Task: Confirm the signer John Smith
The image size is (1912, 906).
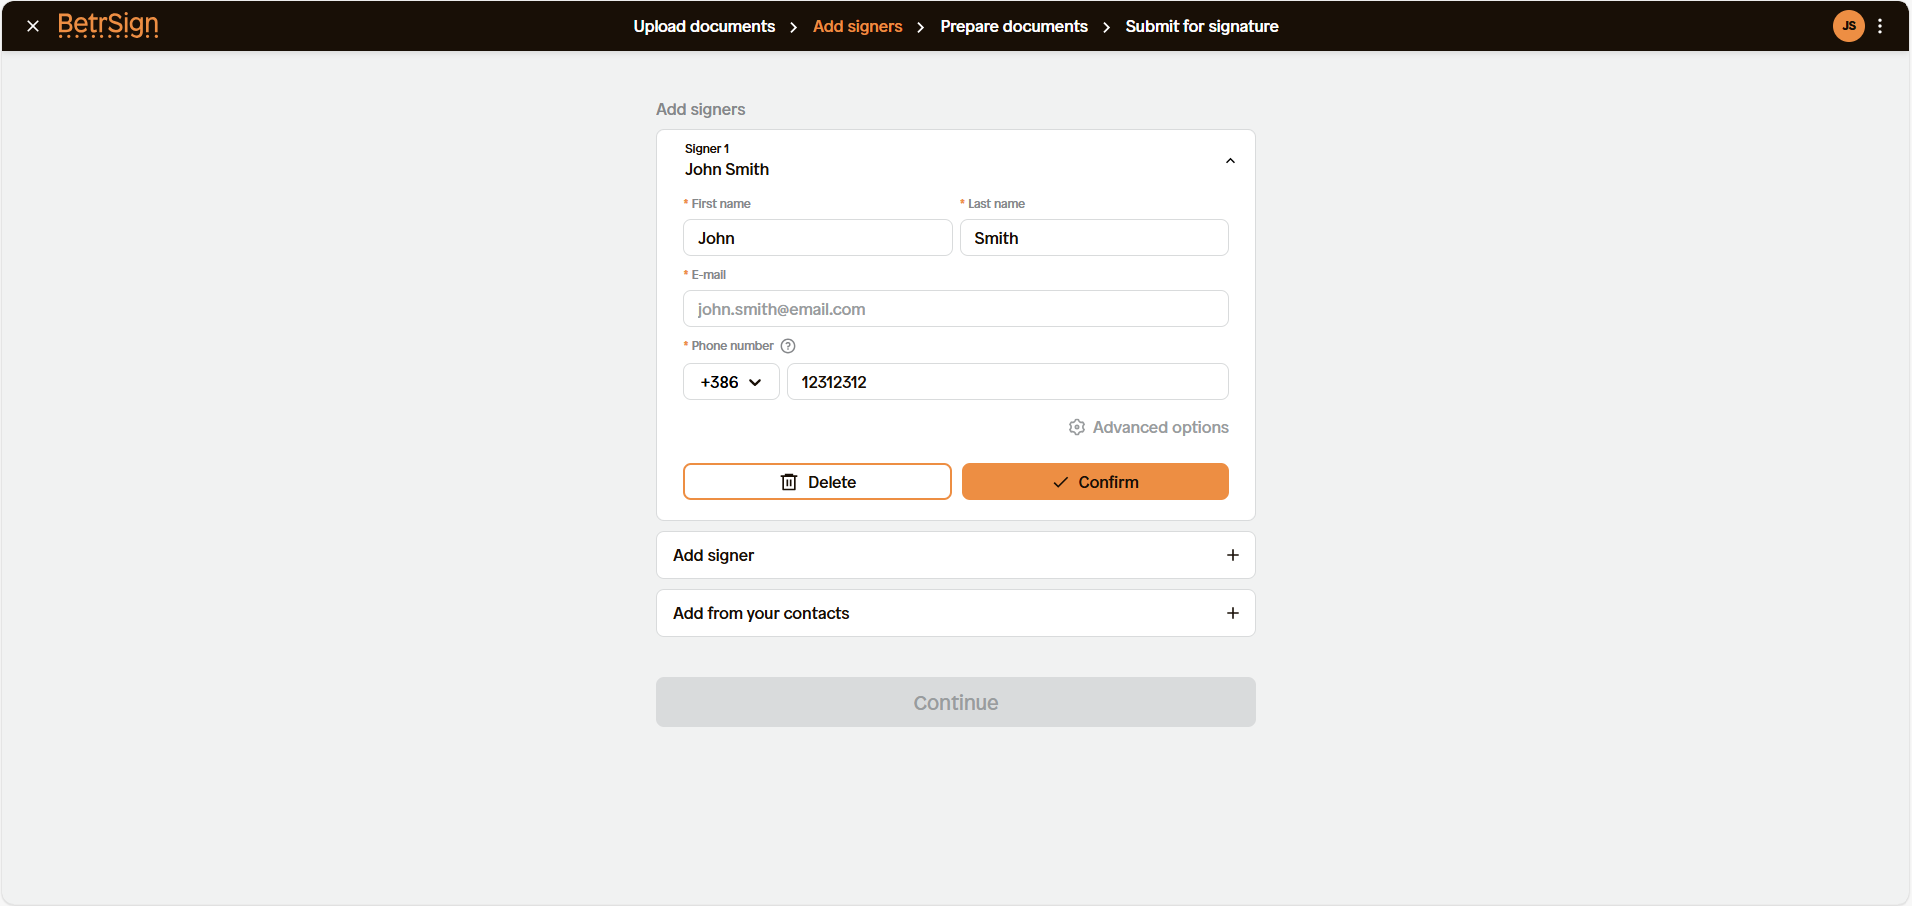Action: tap(1095, 481)
